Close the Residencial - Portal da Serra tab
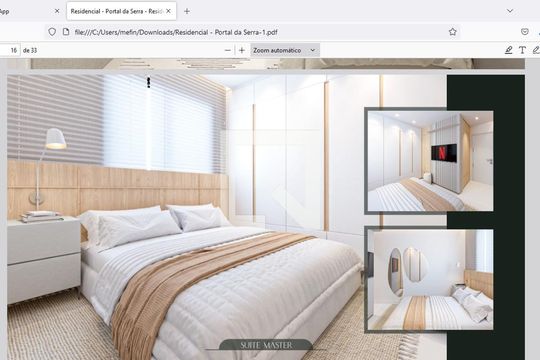 tap(168, 11)
